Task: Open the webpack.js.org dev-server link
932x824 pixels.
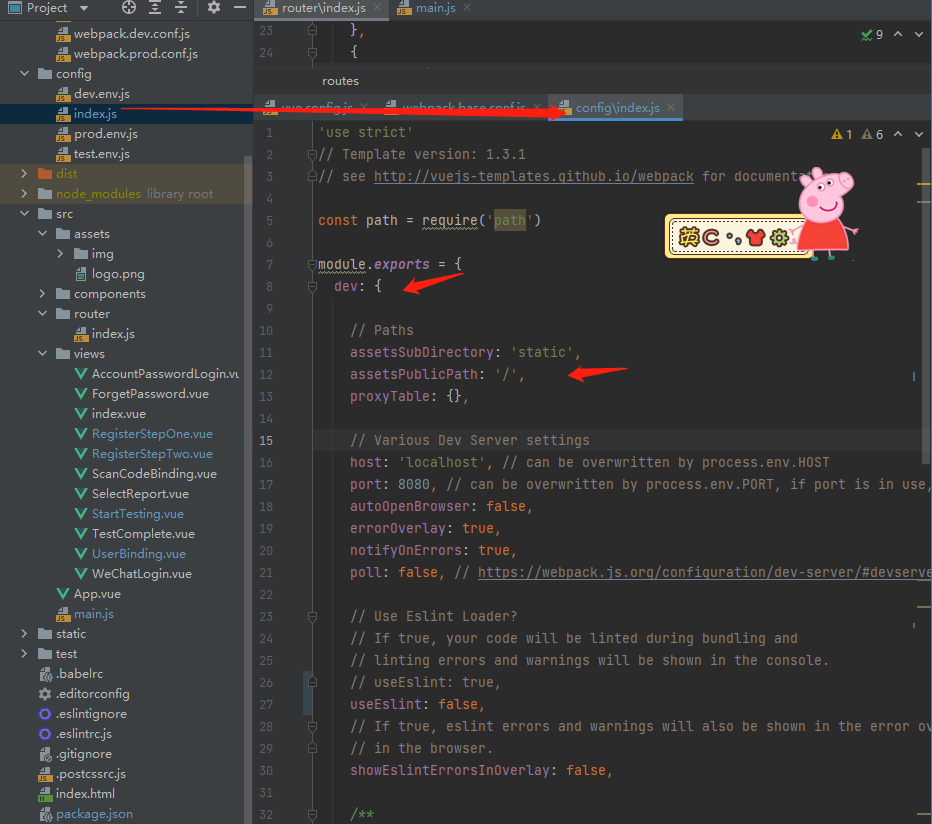Action: (704, 573)
